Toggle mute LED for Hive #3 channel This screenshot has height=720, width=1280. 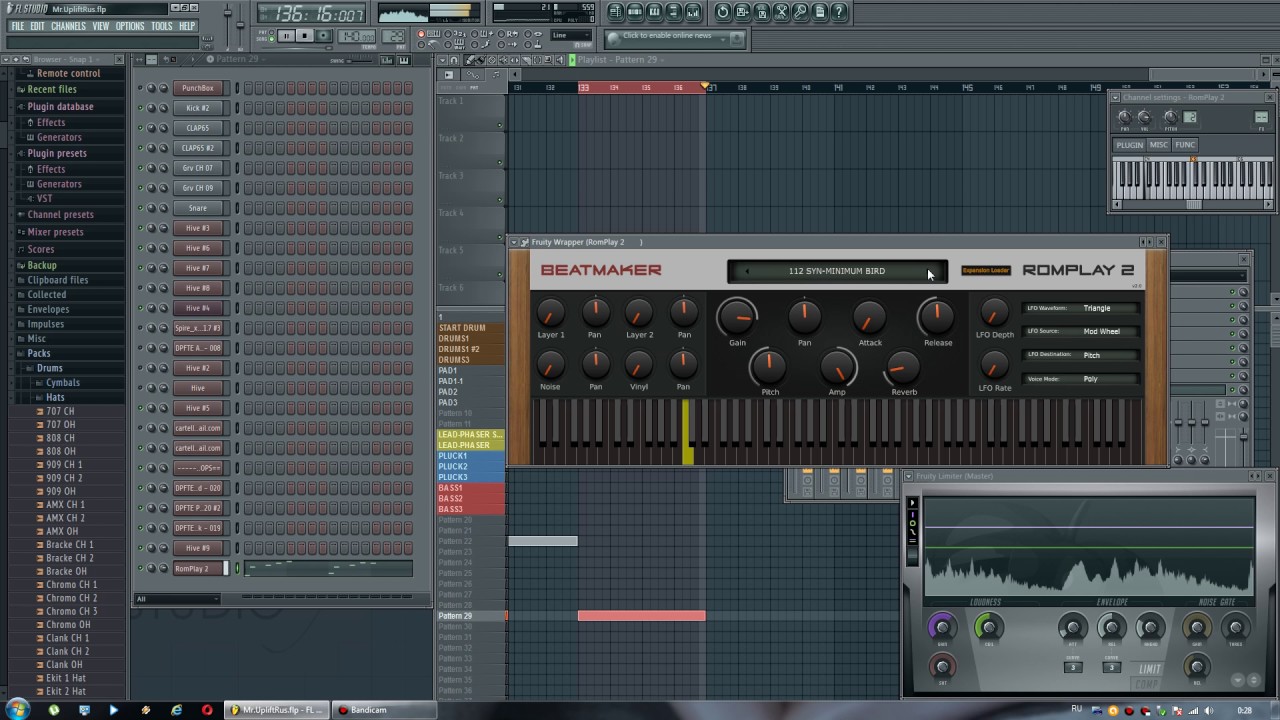(140, 228)
